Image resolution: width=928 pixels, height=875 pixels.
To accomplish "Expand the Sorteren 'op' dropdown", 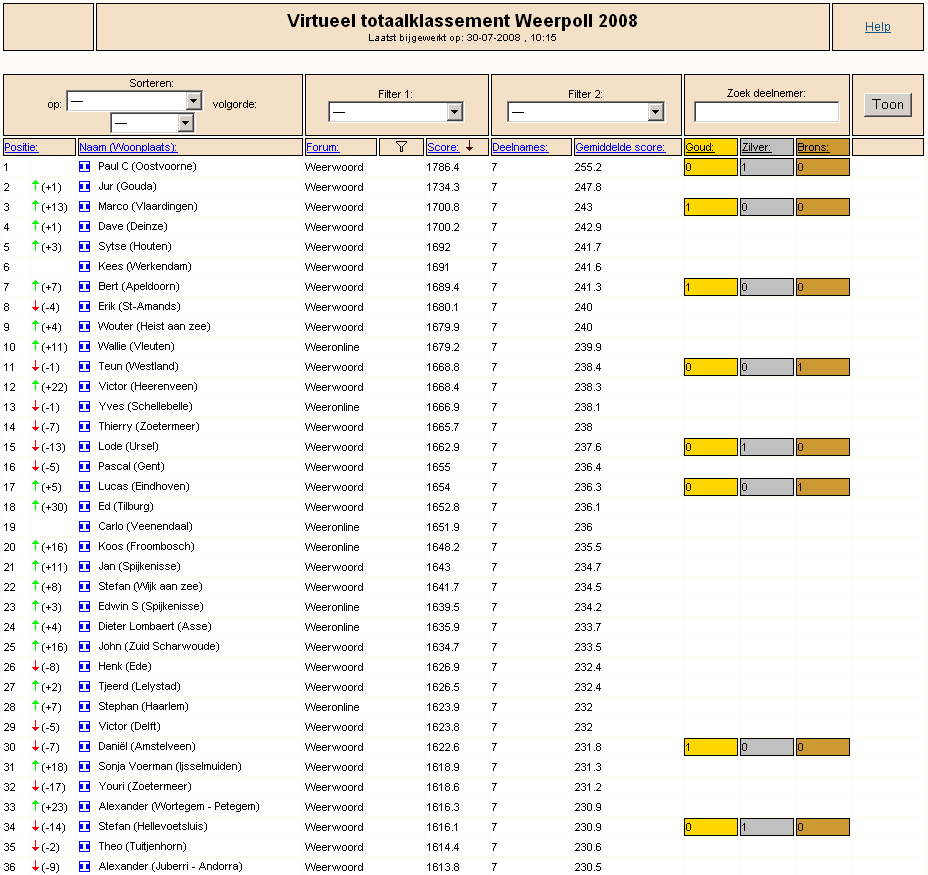I will coord(135,101).
